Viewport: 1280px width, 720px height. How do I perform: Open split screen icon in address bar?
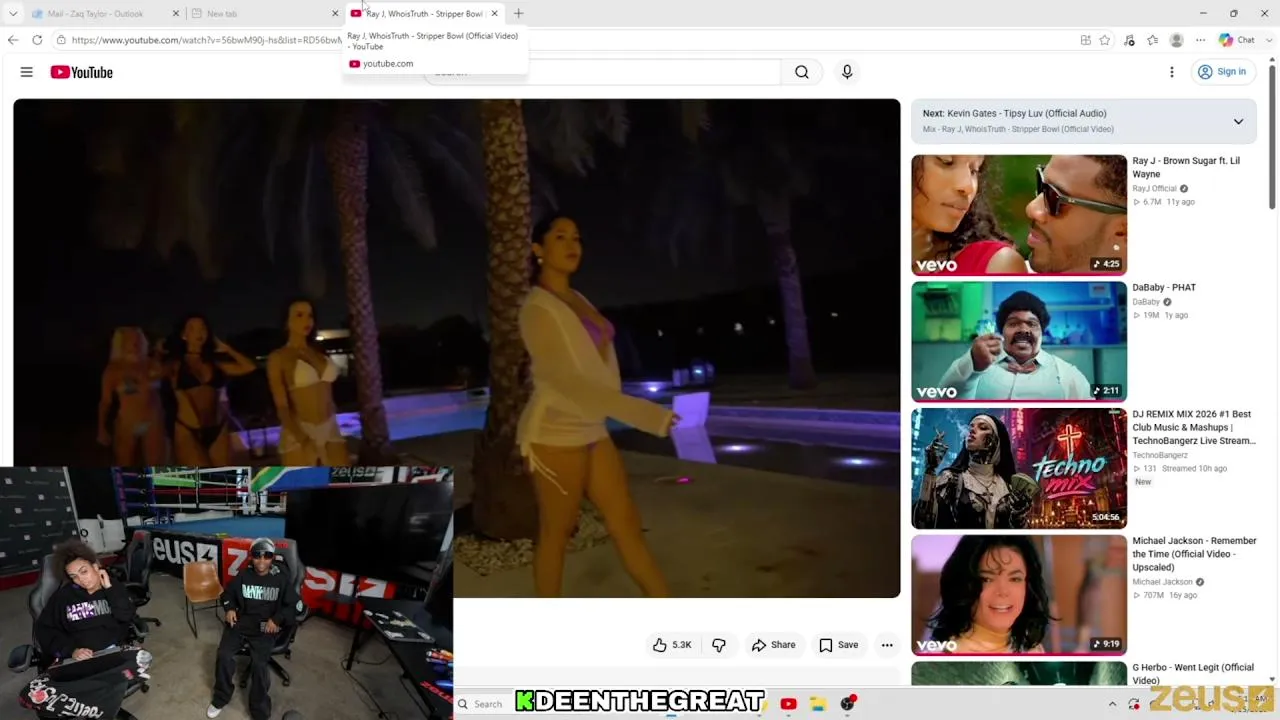tap(1085, 40)
